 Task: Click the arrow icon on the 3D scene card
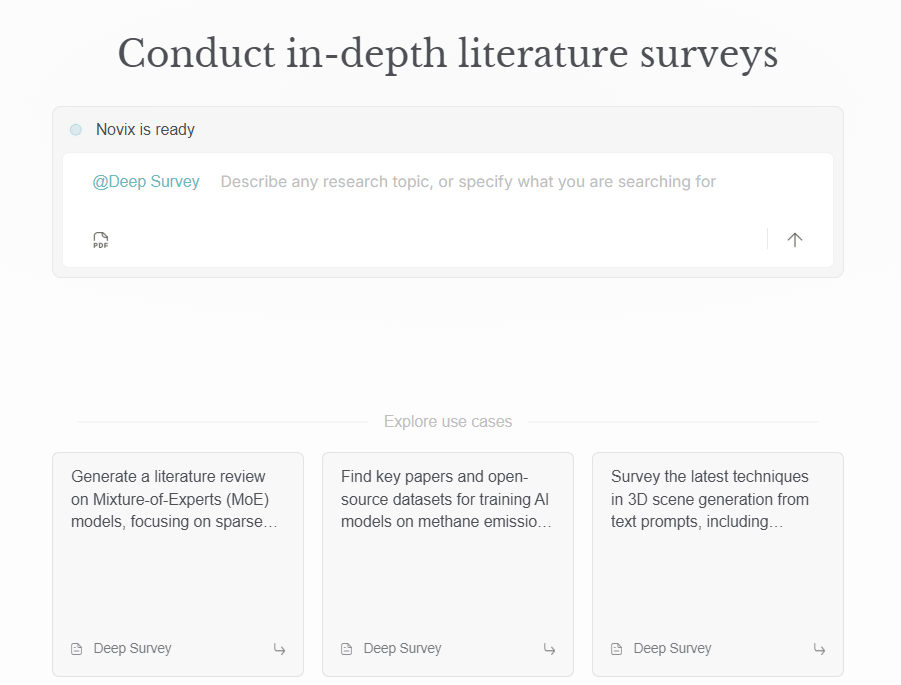[x=819, y=649]
